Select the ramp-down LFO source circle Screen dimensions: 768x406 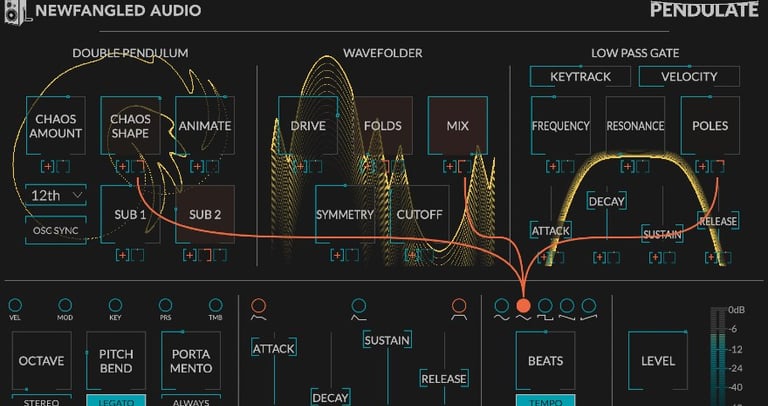567,306
